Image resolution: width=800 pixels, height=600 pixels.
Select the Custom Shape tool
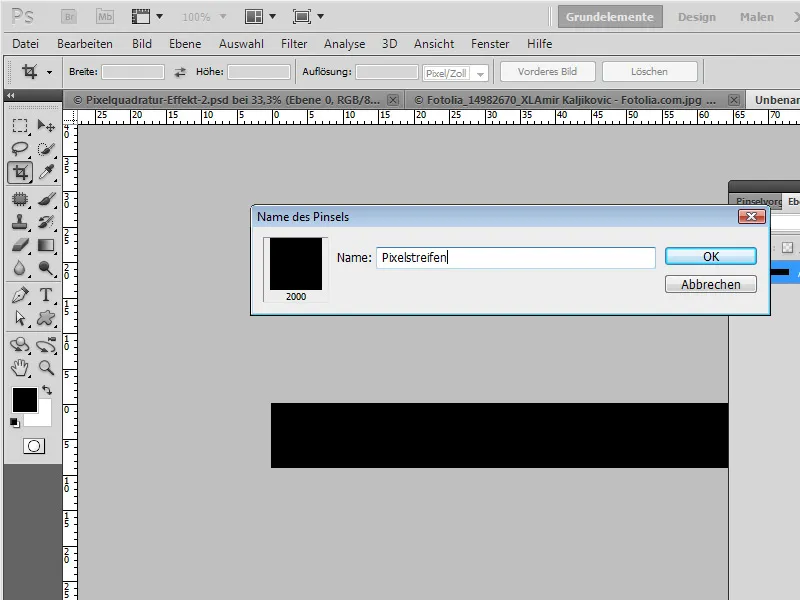coord(46,318)
